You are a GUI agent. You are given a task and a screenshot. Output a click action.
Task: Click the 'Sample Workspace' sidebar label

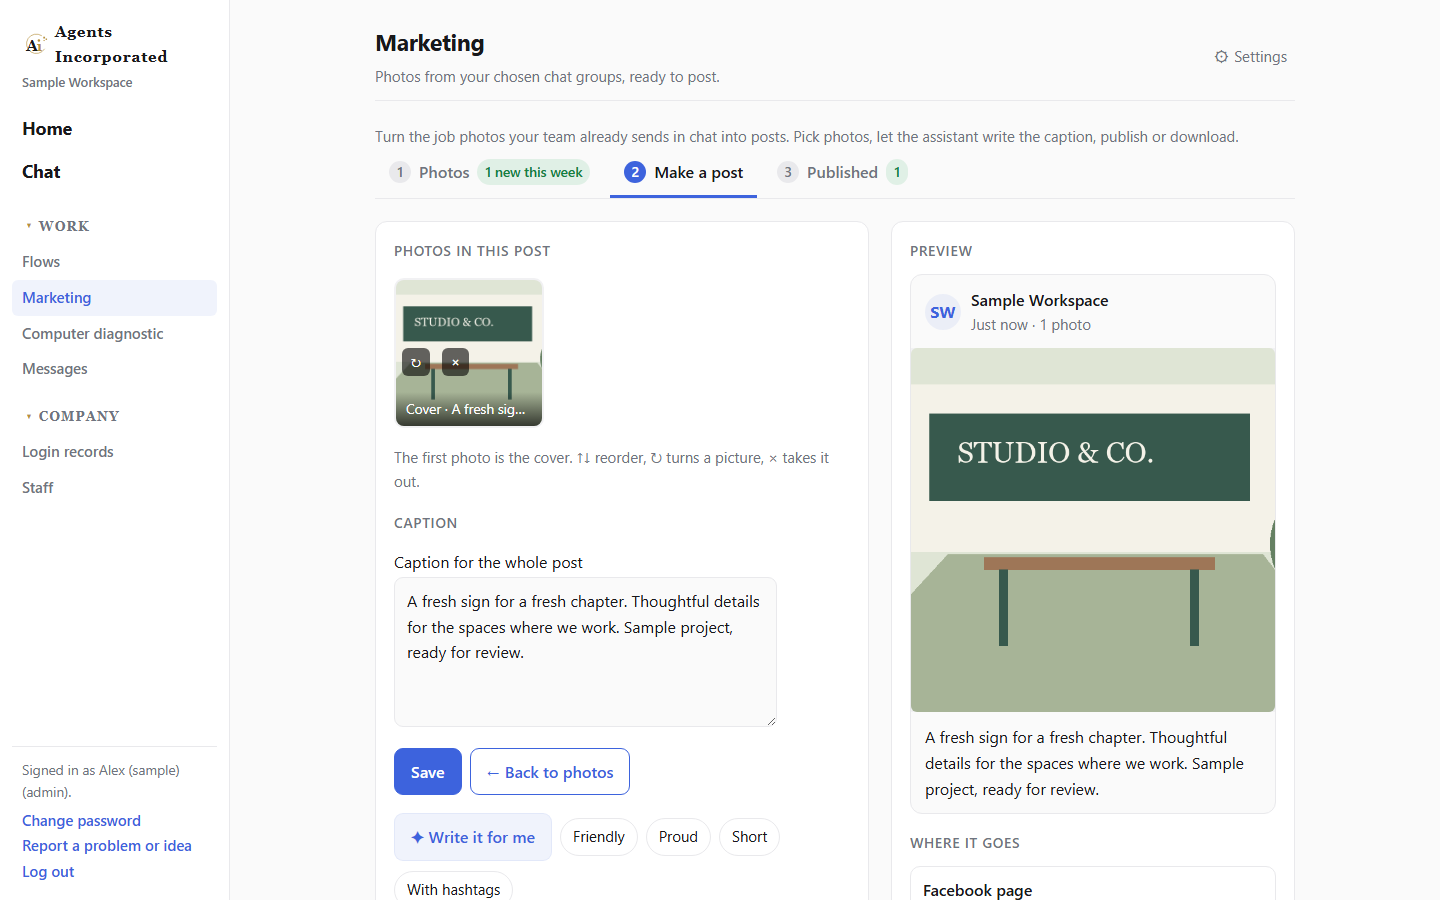pos(77,83)
